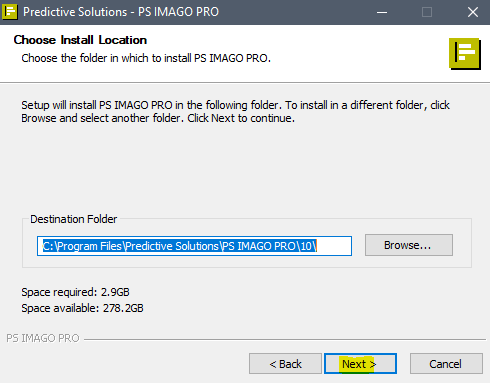Click the 'Space available: 278.2GB' text
The width and height of the screenshot is (490, 383).
pyautogui.click(x=82, y=308)
